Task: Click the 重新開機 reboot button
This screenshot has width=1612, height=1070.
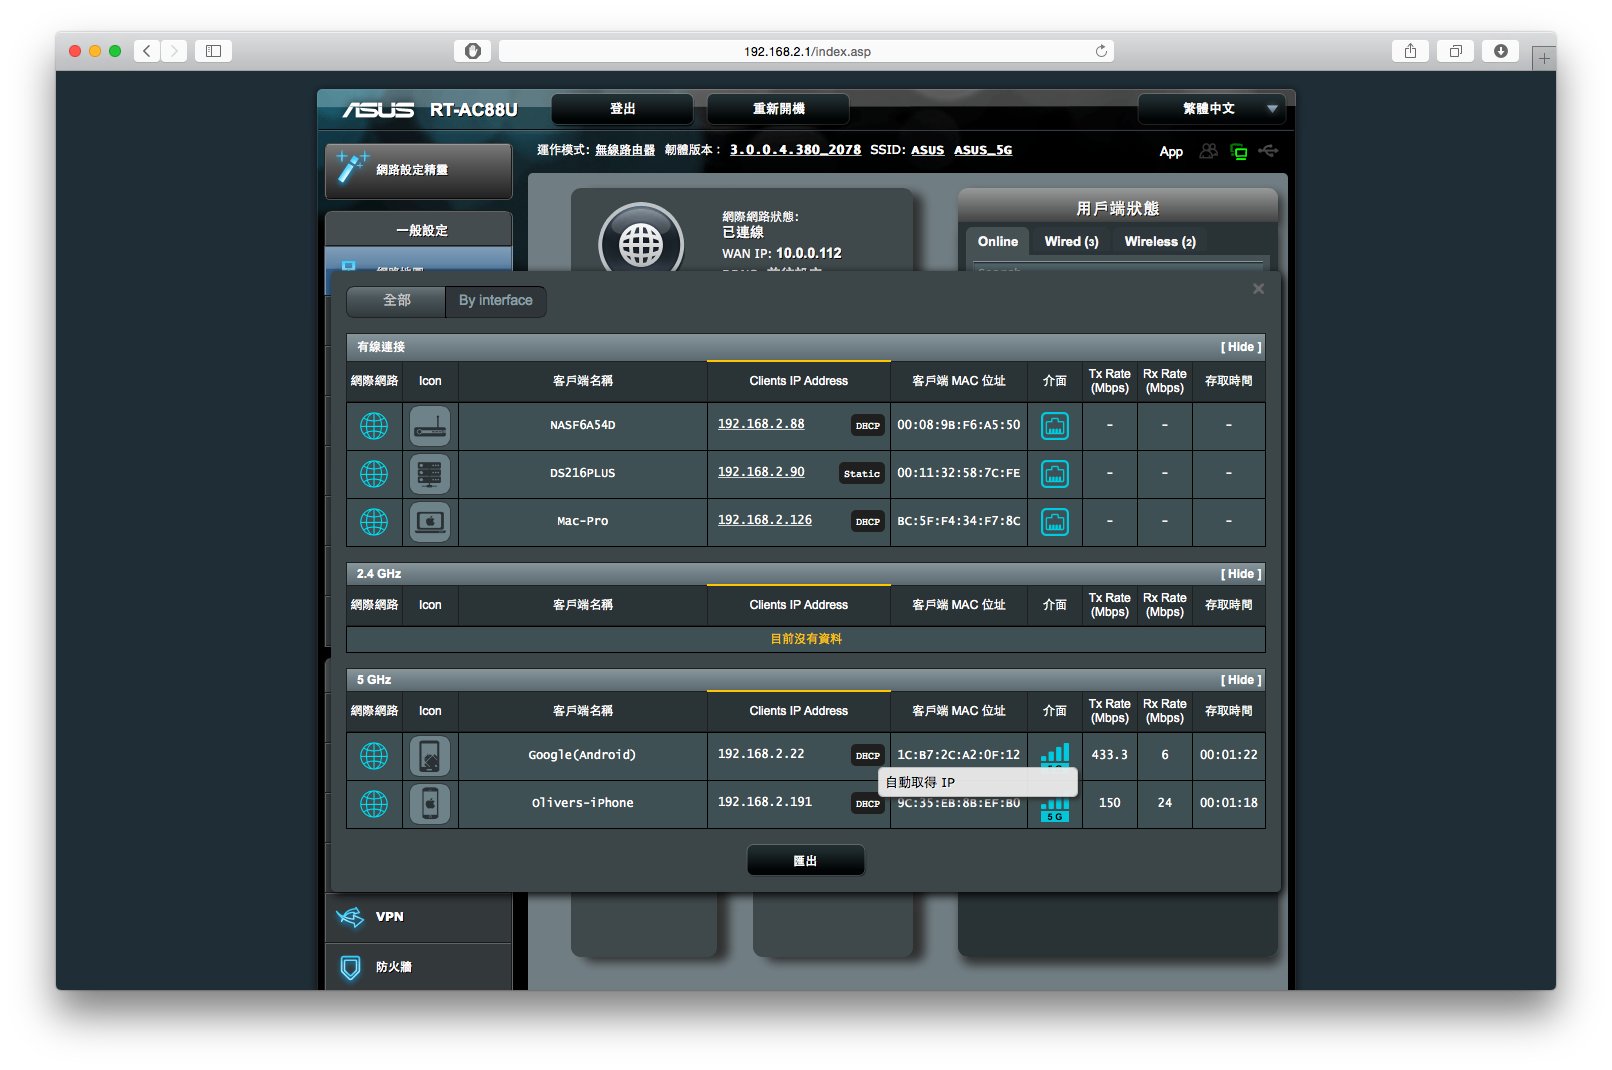Action: pyautogui.click(x=778, y=109)
